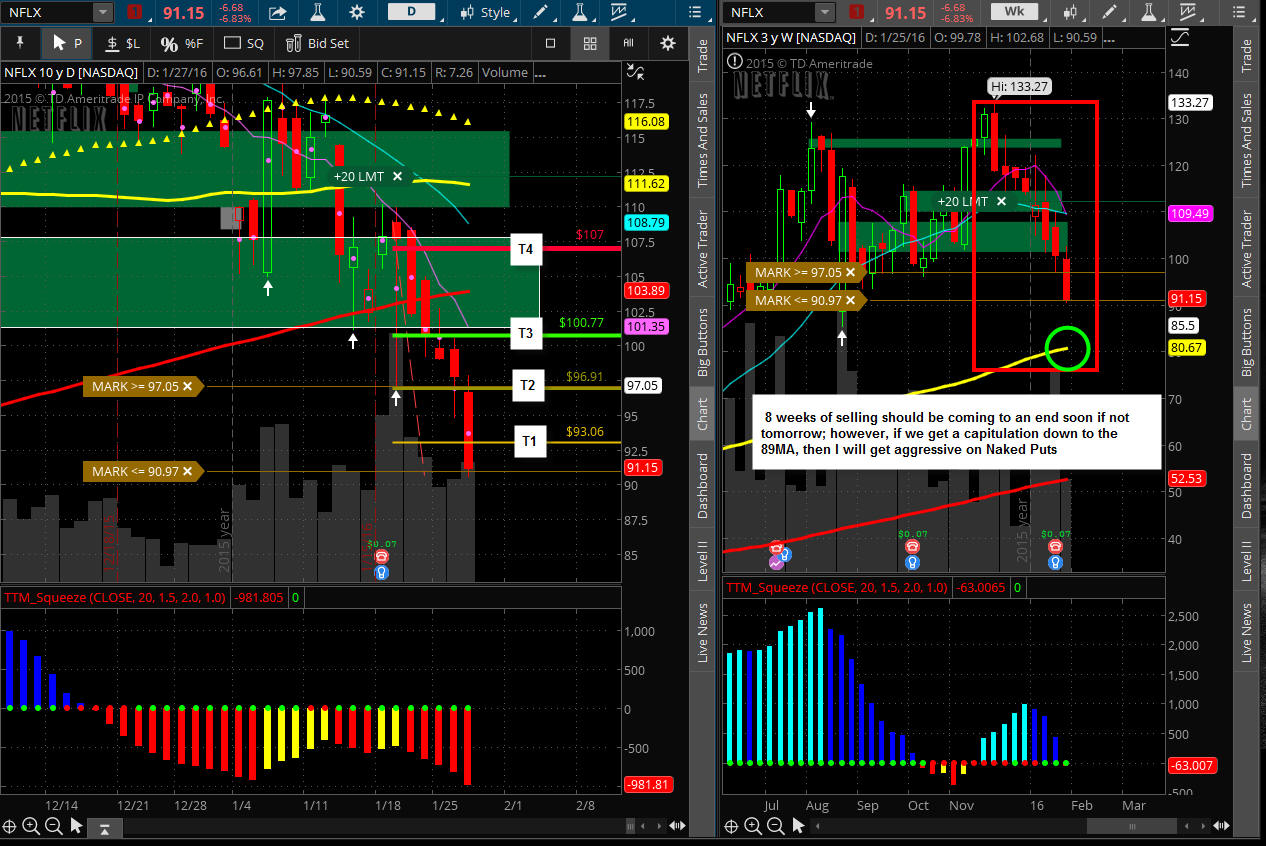Collapse left chart lower study panel
The width and height of the screenshot is (1266, 846).
tap(104, 827)
